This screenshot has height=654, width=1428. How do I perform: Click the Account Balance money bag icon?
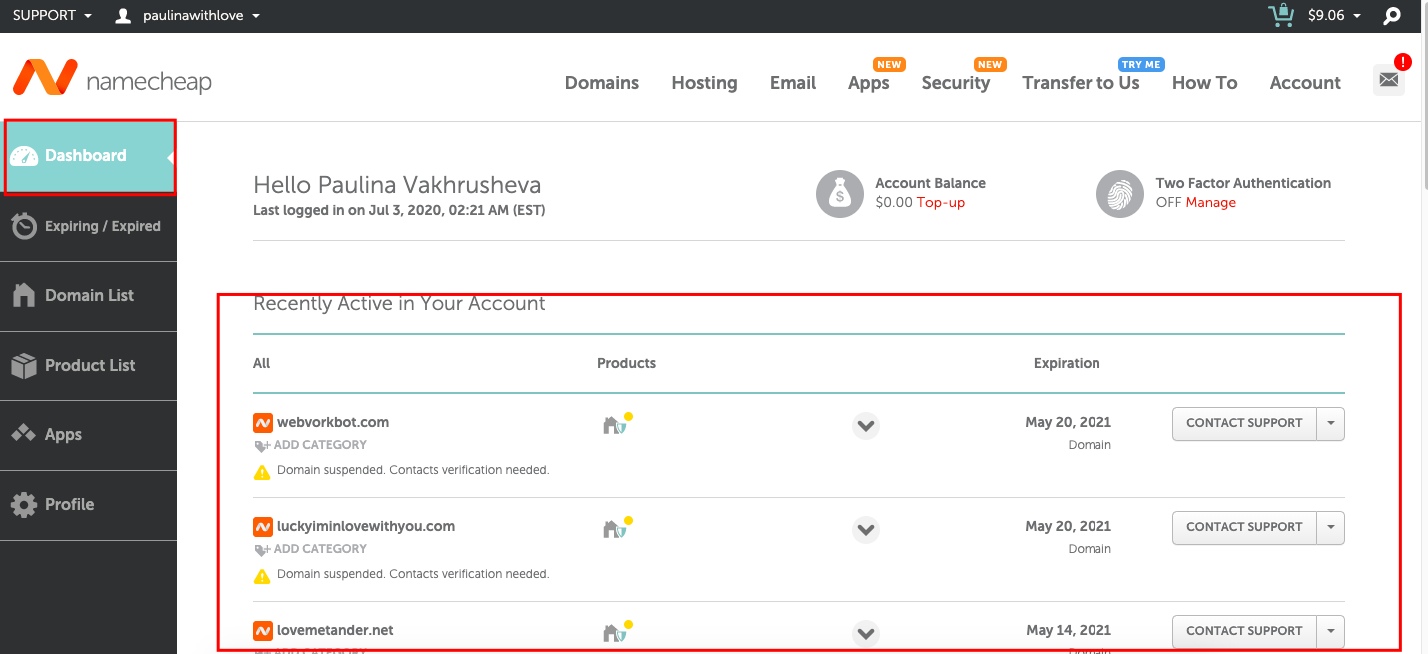coord(840,194)
